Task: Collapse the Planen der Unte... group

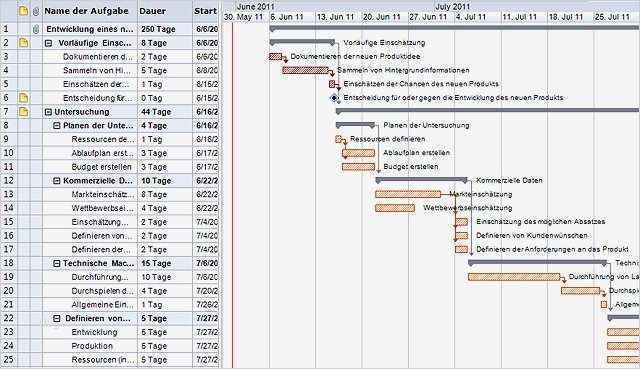Action: (x=57, y=126)
